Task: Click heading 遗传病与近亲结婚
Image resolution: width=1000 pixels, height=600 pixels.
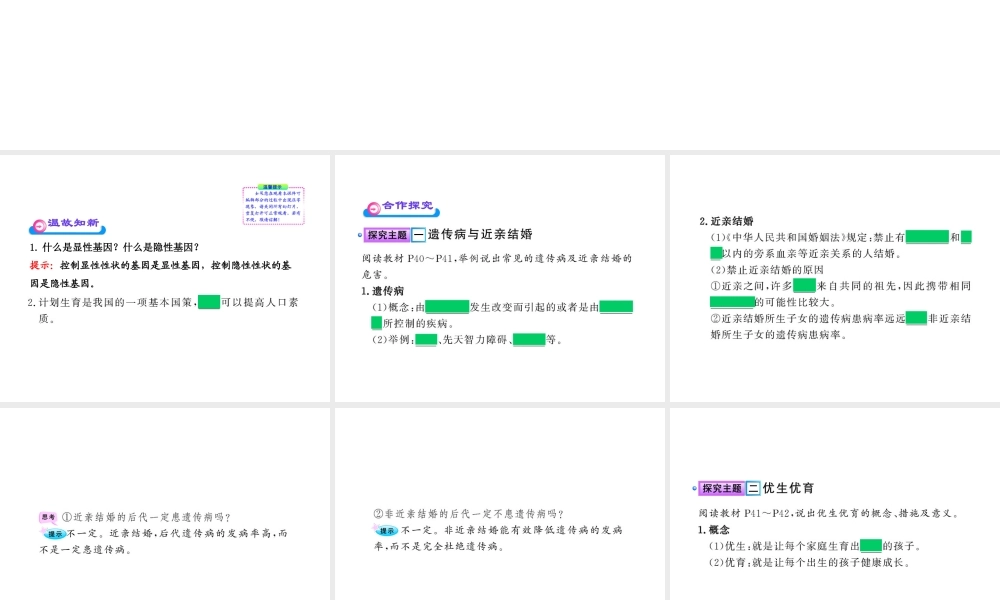Action: (480, 235)
